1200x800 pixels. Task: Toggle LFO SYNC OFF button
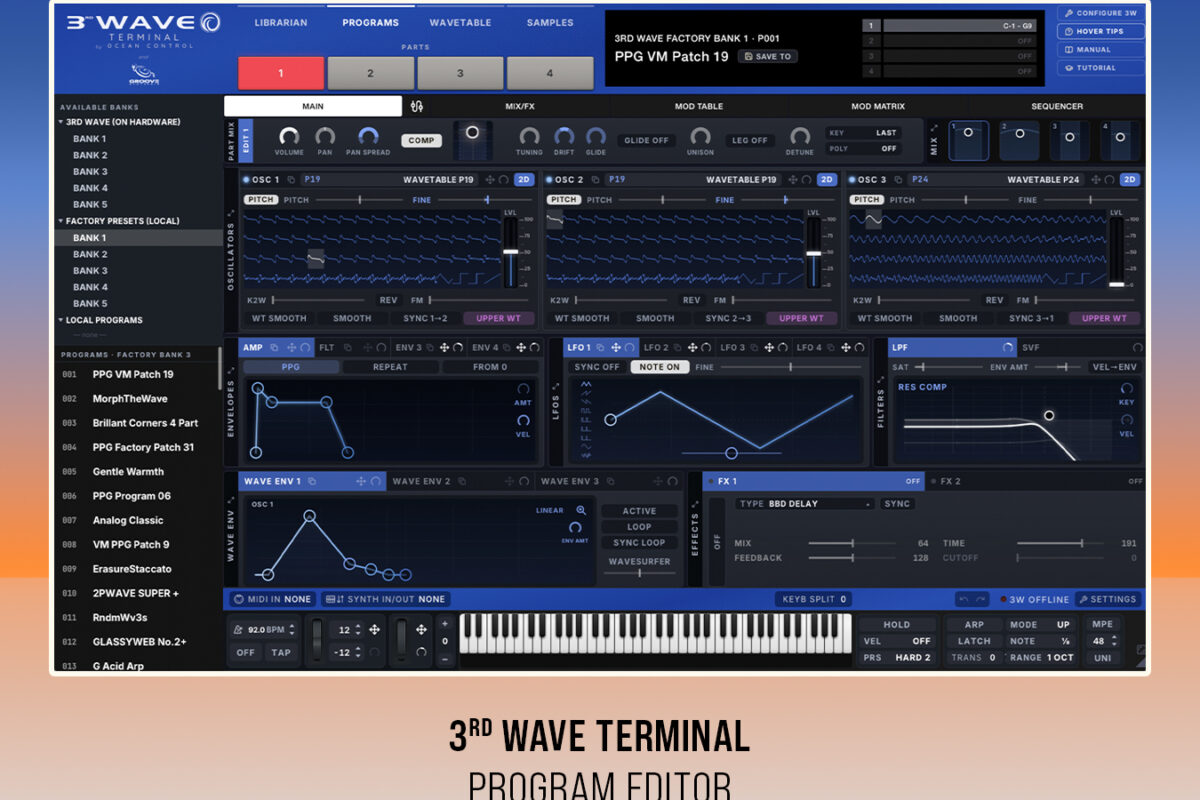[597, 367]
